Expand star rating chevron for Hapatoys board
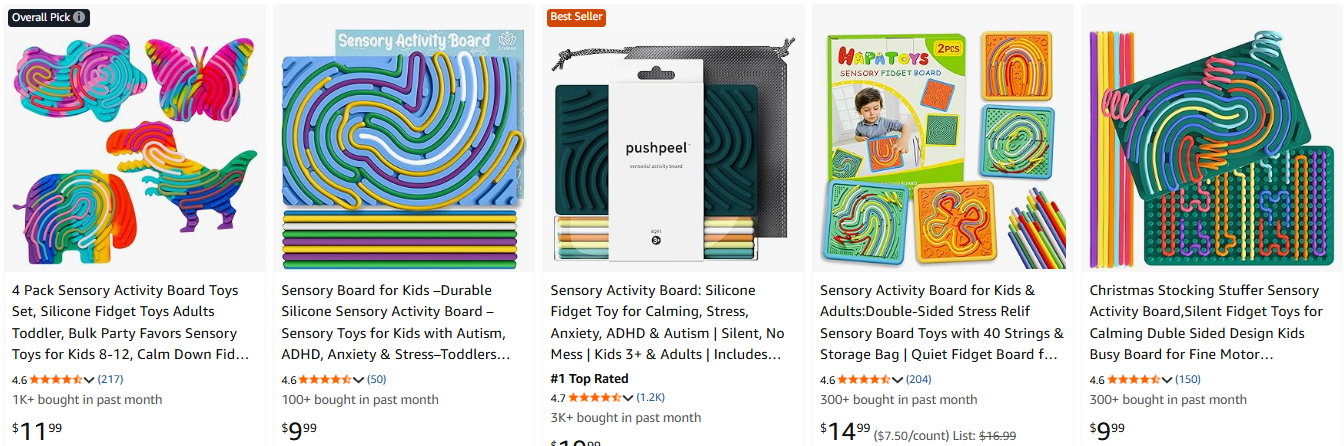This screenshot has height=446, width=1344. pyautogui.click(x=898, y=380)
